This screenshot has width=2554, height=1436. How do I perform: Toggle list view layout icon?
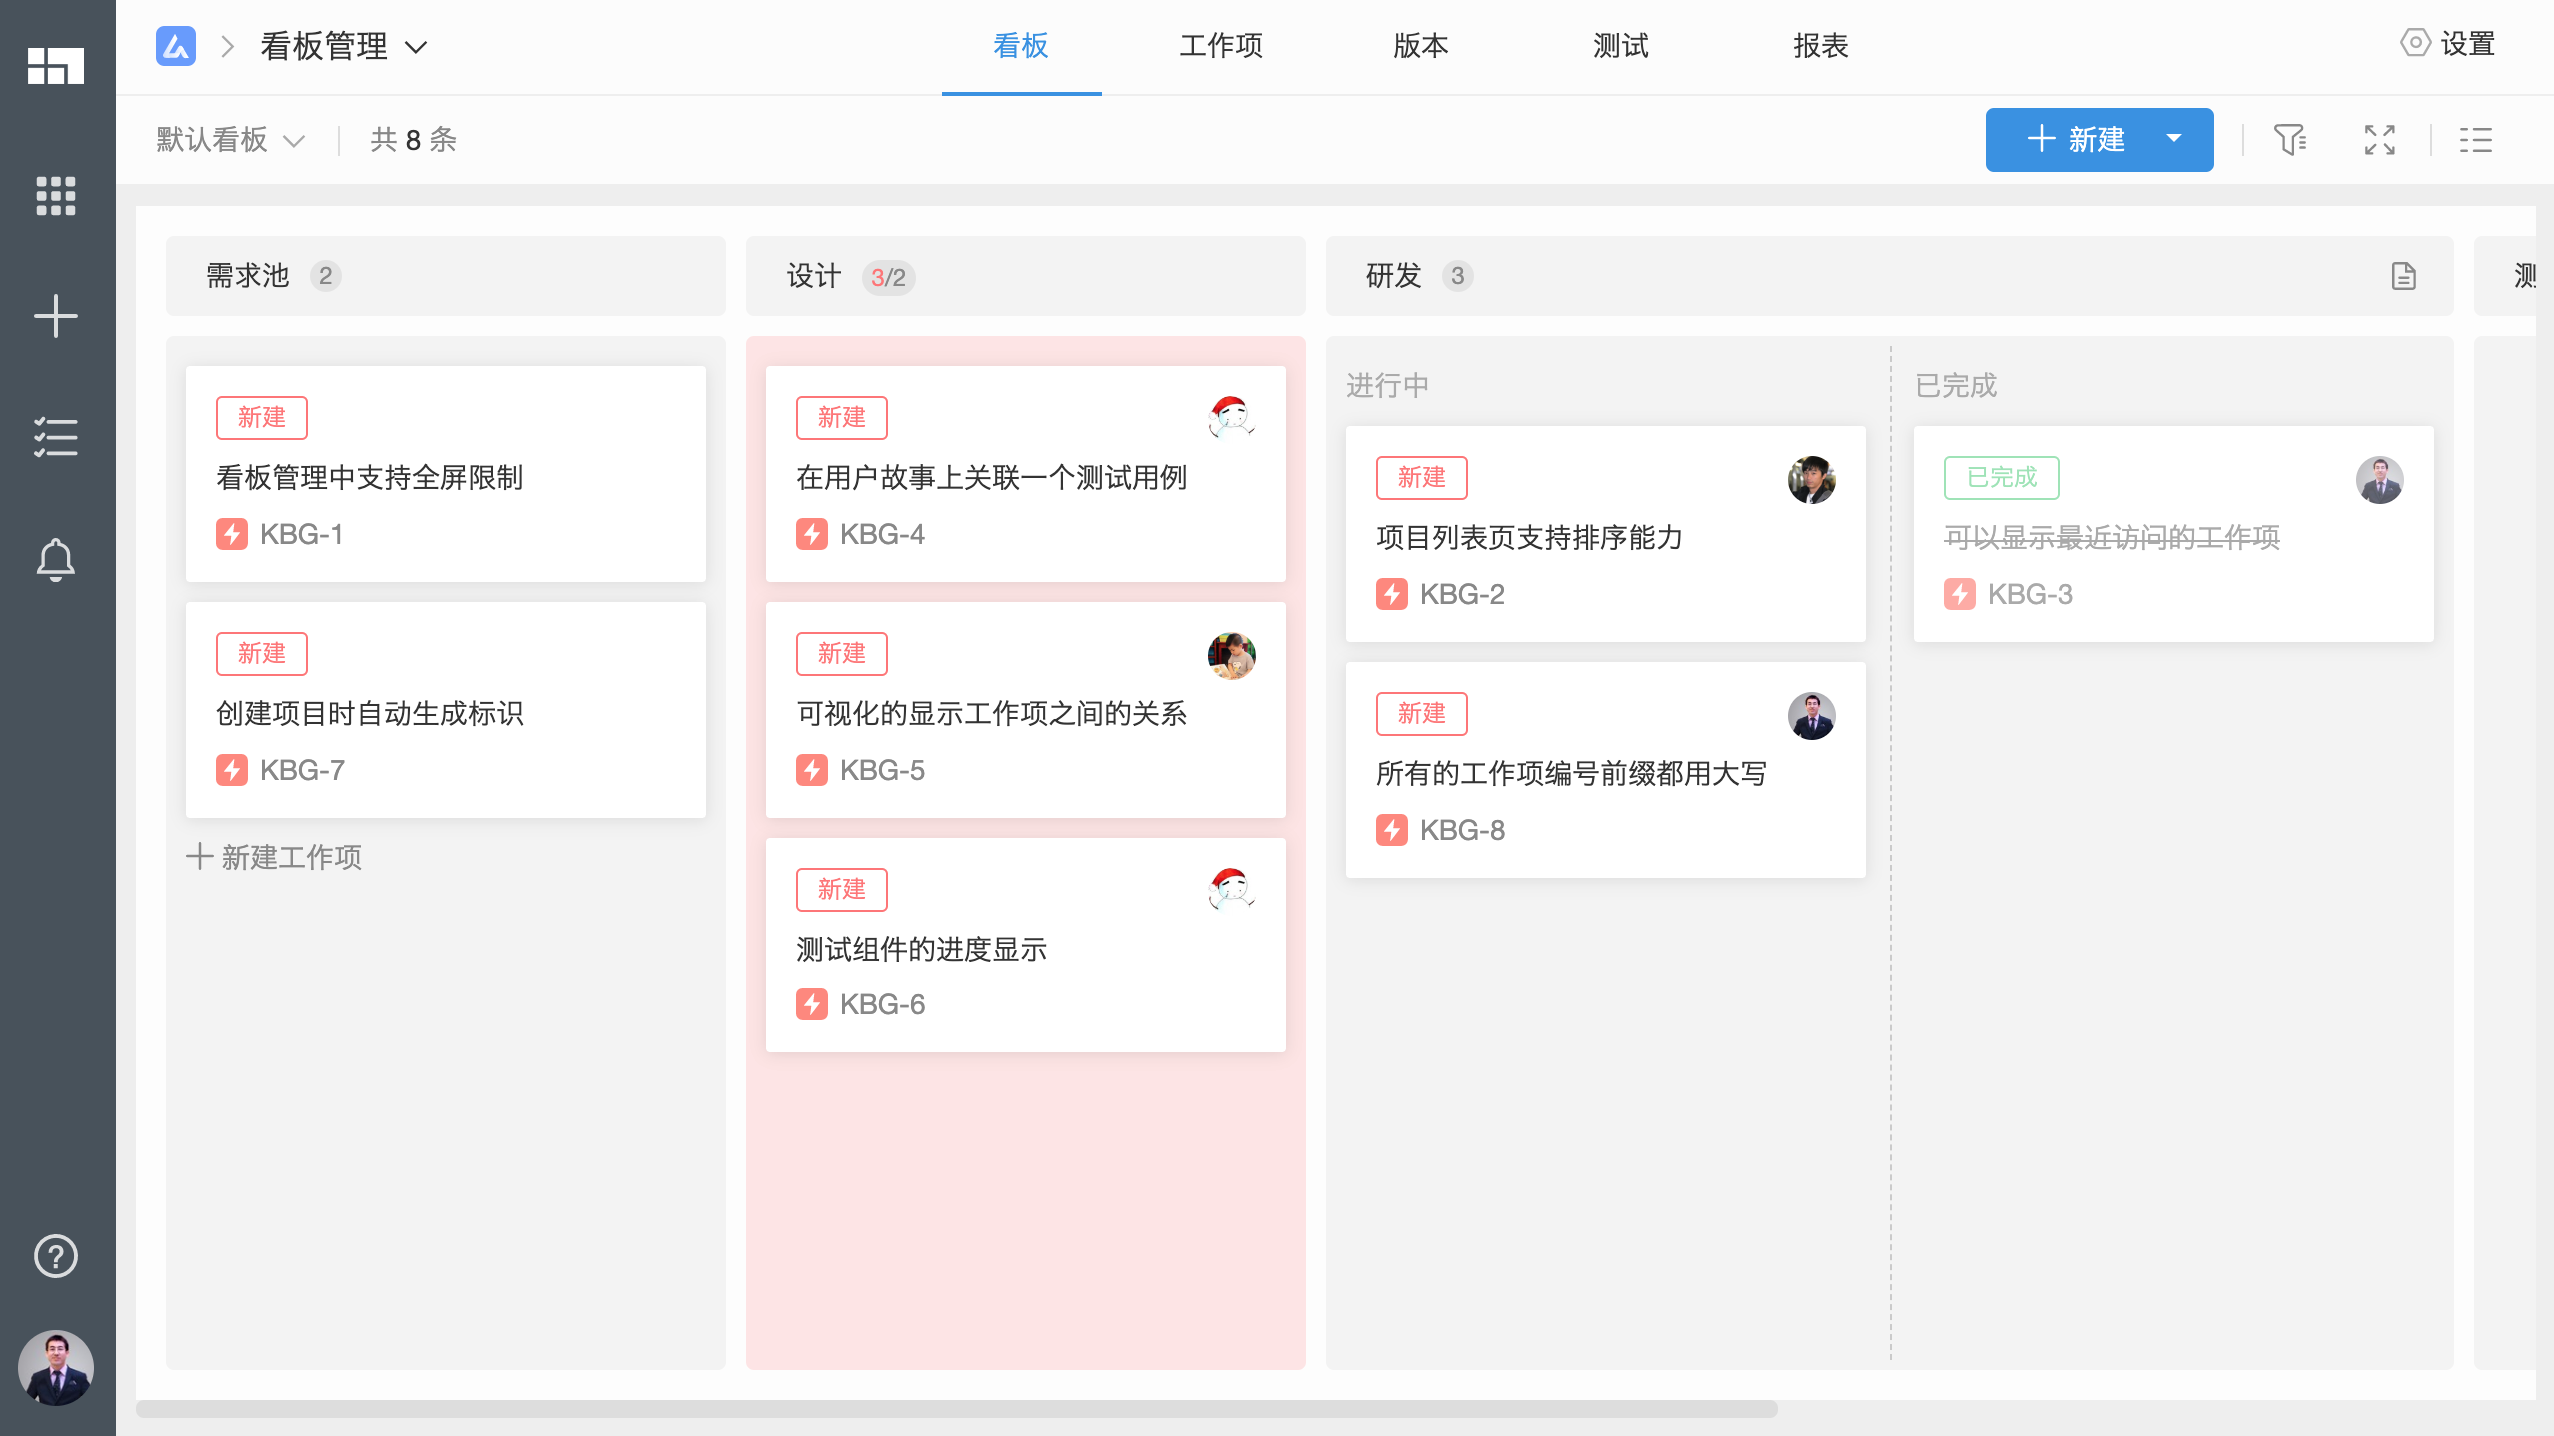pyautogui.click(x=2475, y=140)
